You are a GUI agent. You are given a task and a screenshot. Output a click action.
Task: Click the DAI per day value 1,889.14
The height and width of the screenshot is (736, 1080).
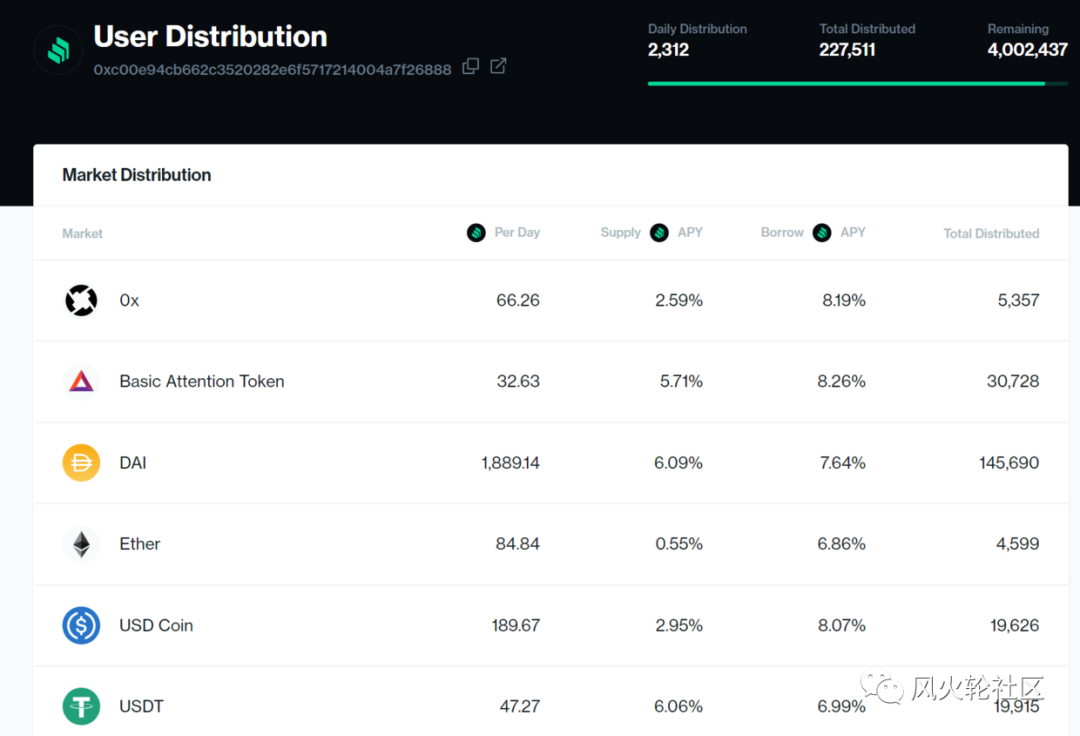click(510, 463)
